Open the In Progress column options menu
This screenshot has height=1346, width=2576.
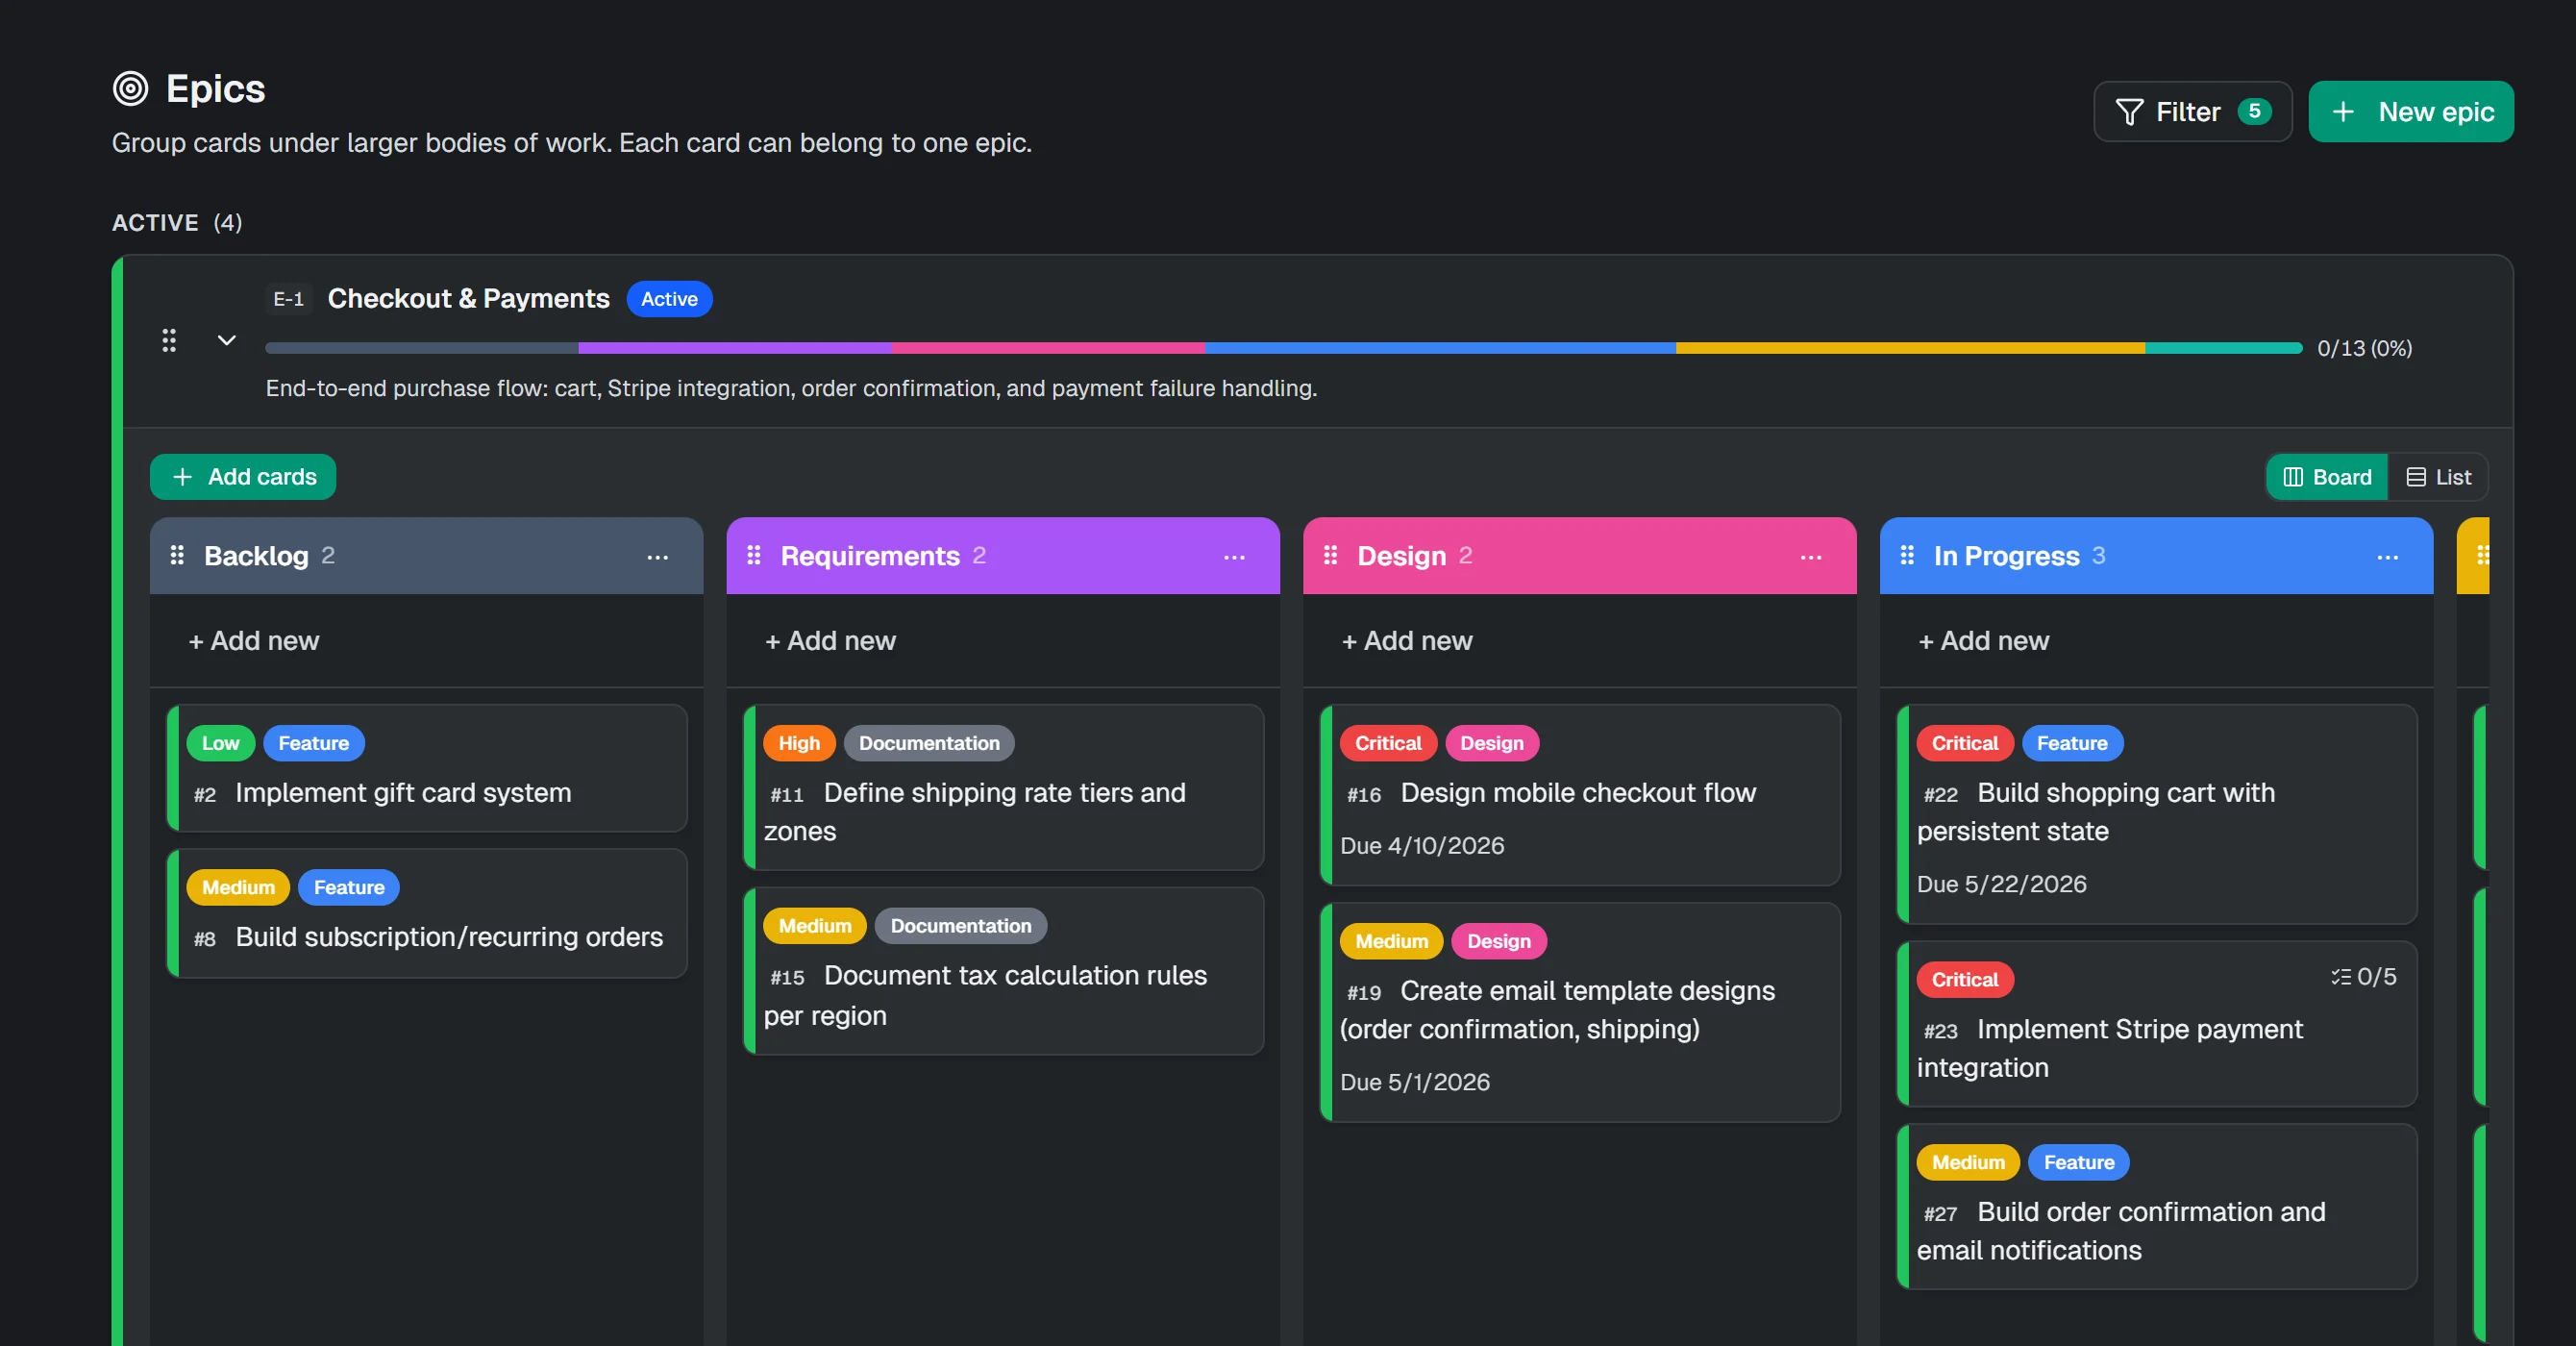point(2388,557)
